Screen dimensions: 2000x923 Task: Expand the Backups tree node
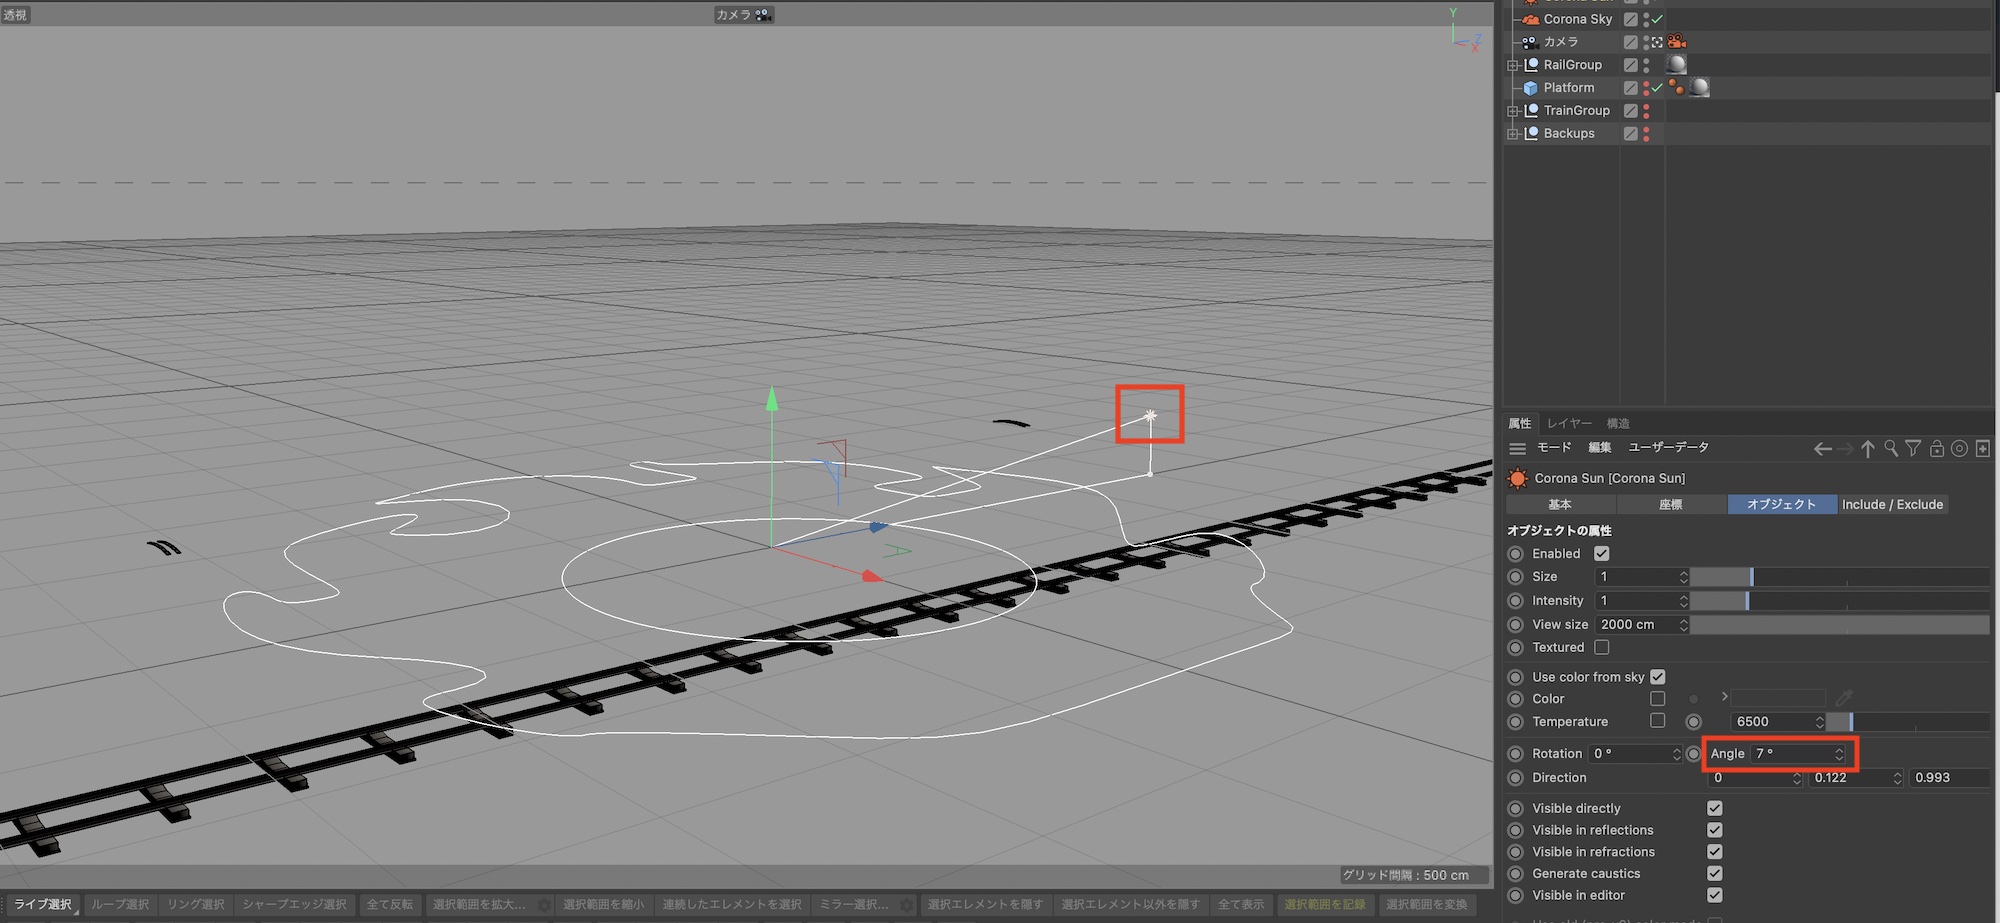tap(1512, 134)
